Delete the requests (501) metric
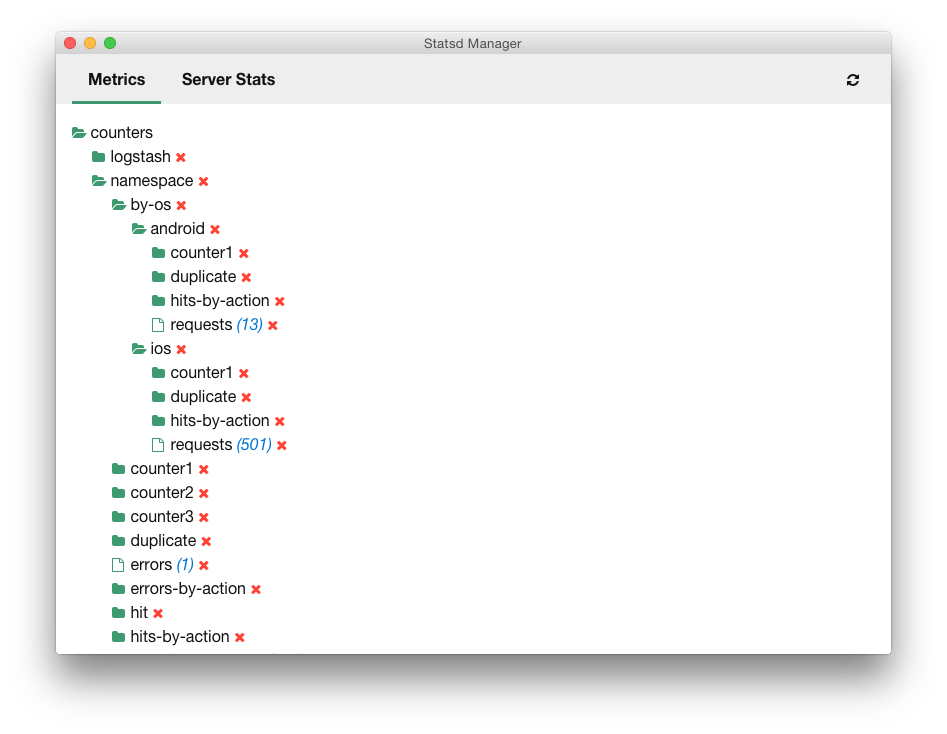This screenshot has height=734, width=947. point(282,445)
